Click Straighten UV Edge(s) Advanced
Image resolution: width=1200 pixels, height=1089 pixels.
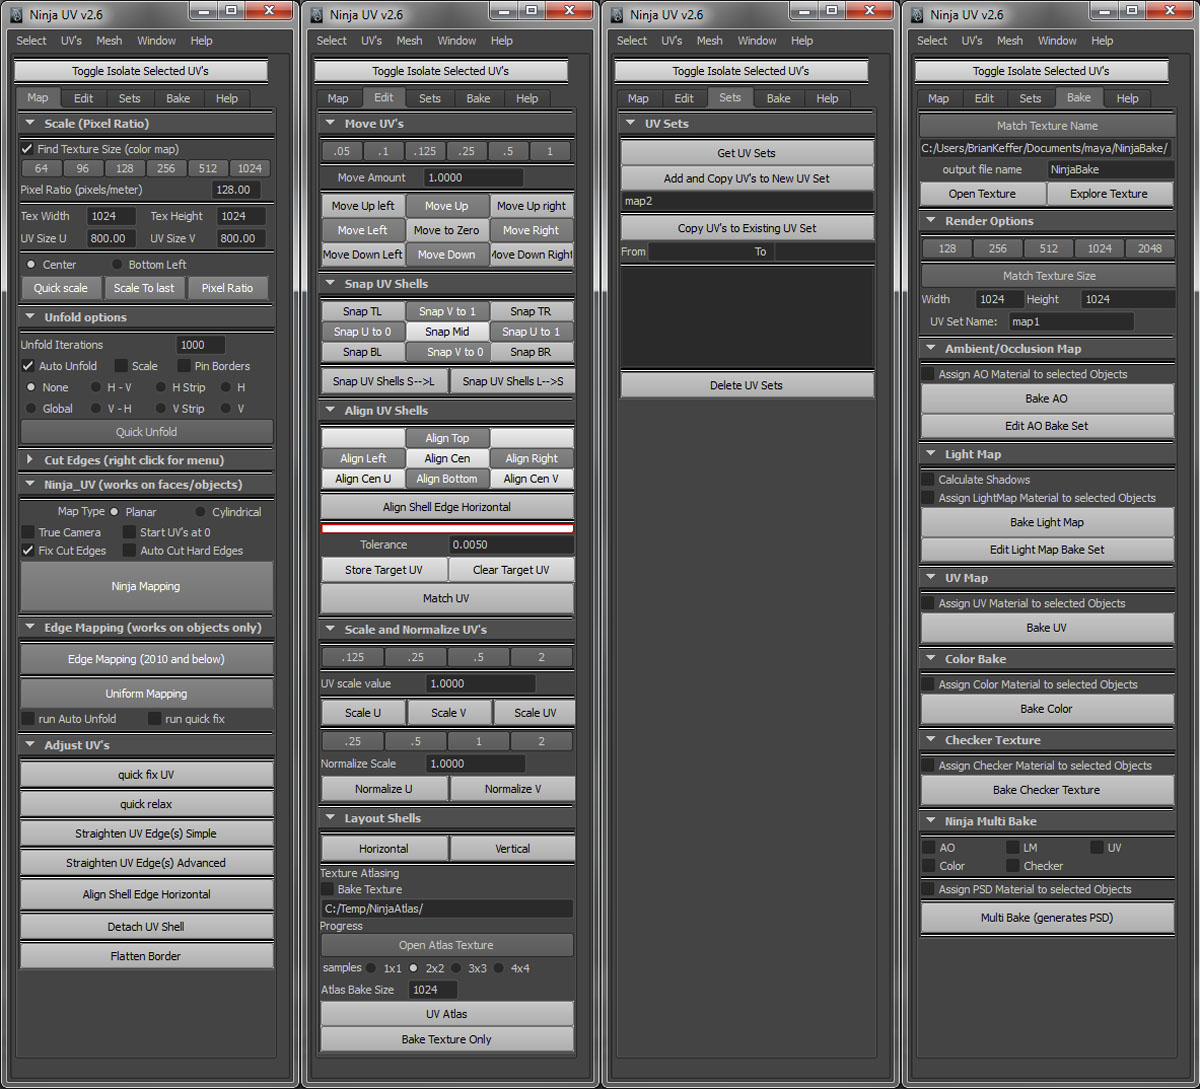[146, 863]
